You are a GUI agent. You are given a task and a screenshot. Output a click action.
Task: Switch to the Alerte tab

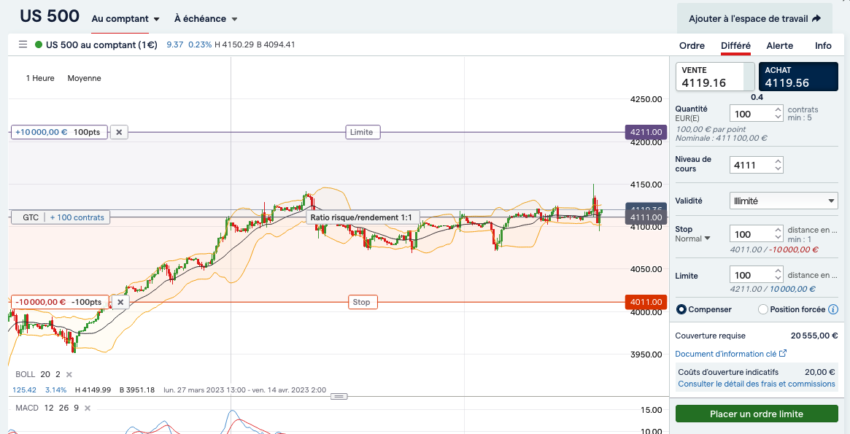coord(779,46)
